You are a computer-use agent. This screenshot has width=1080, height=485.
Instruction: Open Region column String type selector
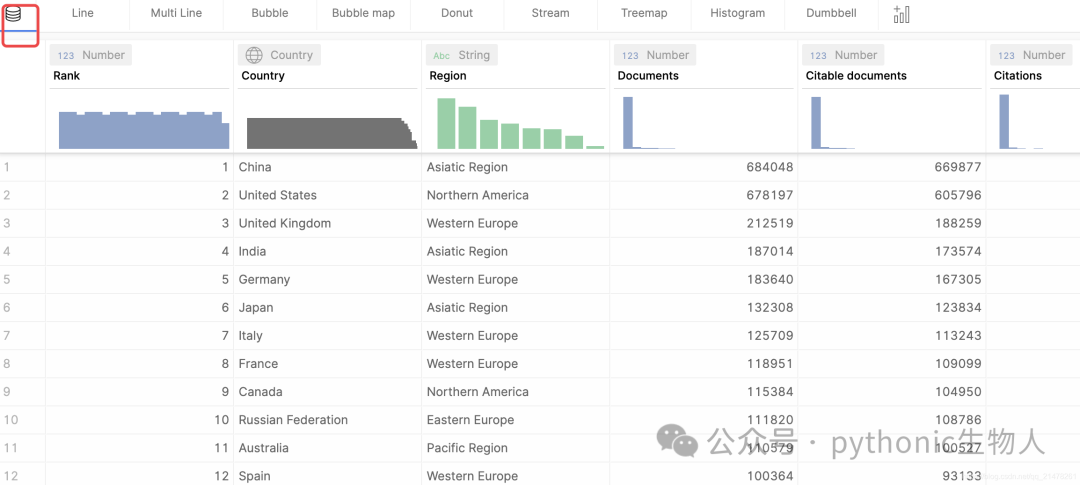point(461,55)
